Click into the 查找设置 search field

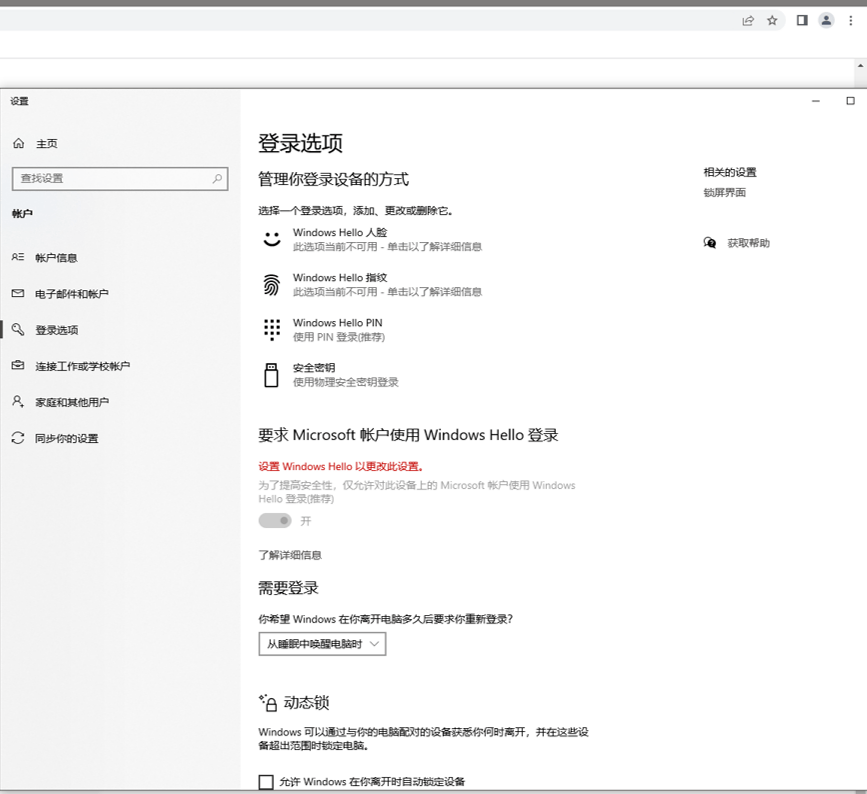[x=120, y=179]
